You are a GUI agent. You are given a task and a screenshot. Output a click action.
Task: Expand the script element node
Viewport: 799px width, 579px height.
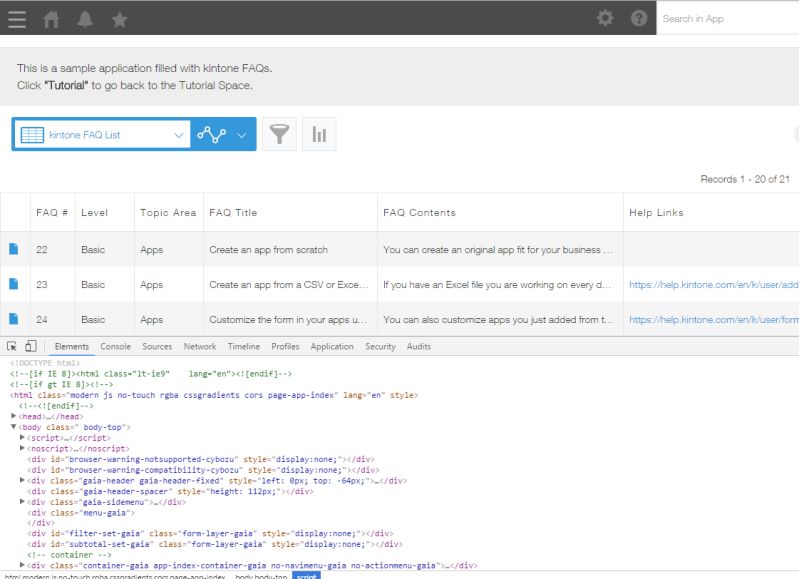(22, 437)
